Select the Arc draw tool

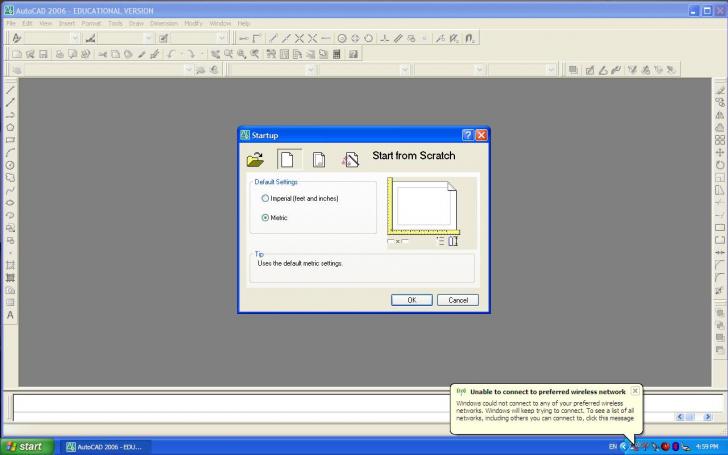click(x=10, y=153)
